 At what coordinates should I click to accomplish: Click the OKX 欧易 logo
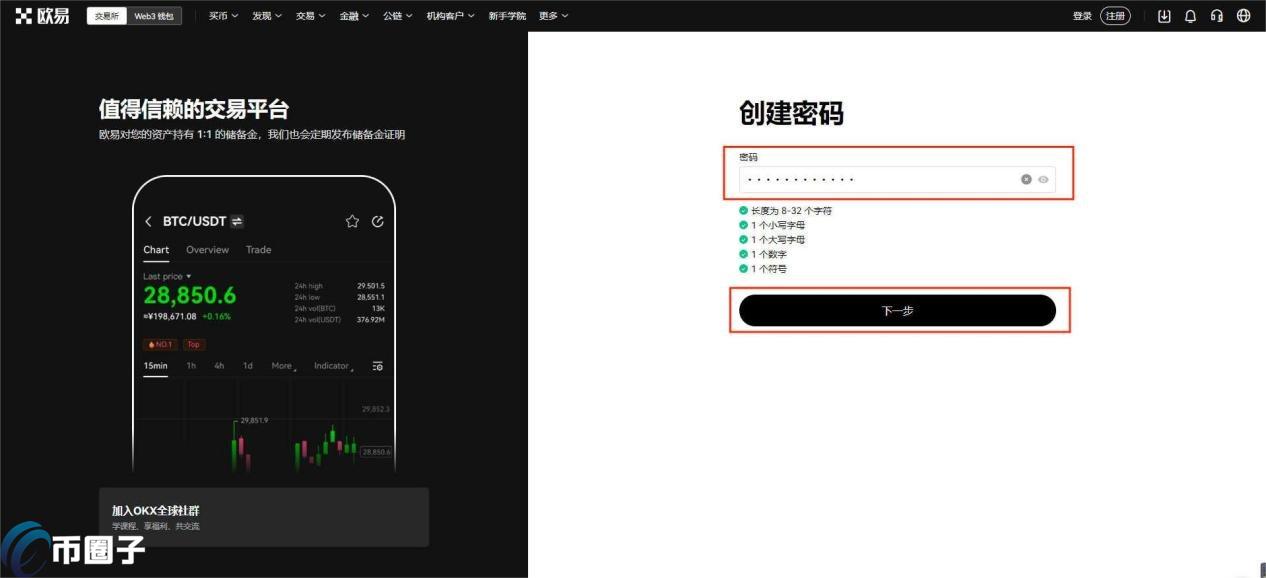click(x=42, y=16)
